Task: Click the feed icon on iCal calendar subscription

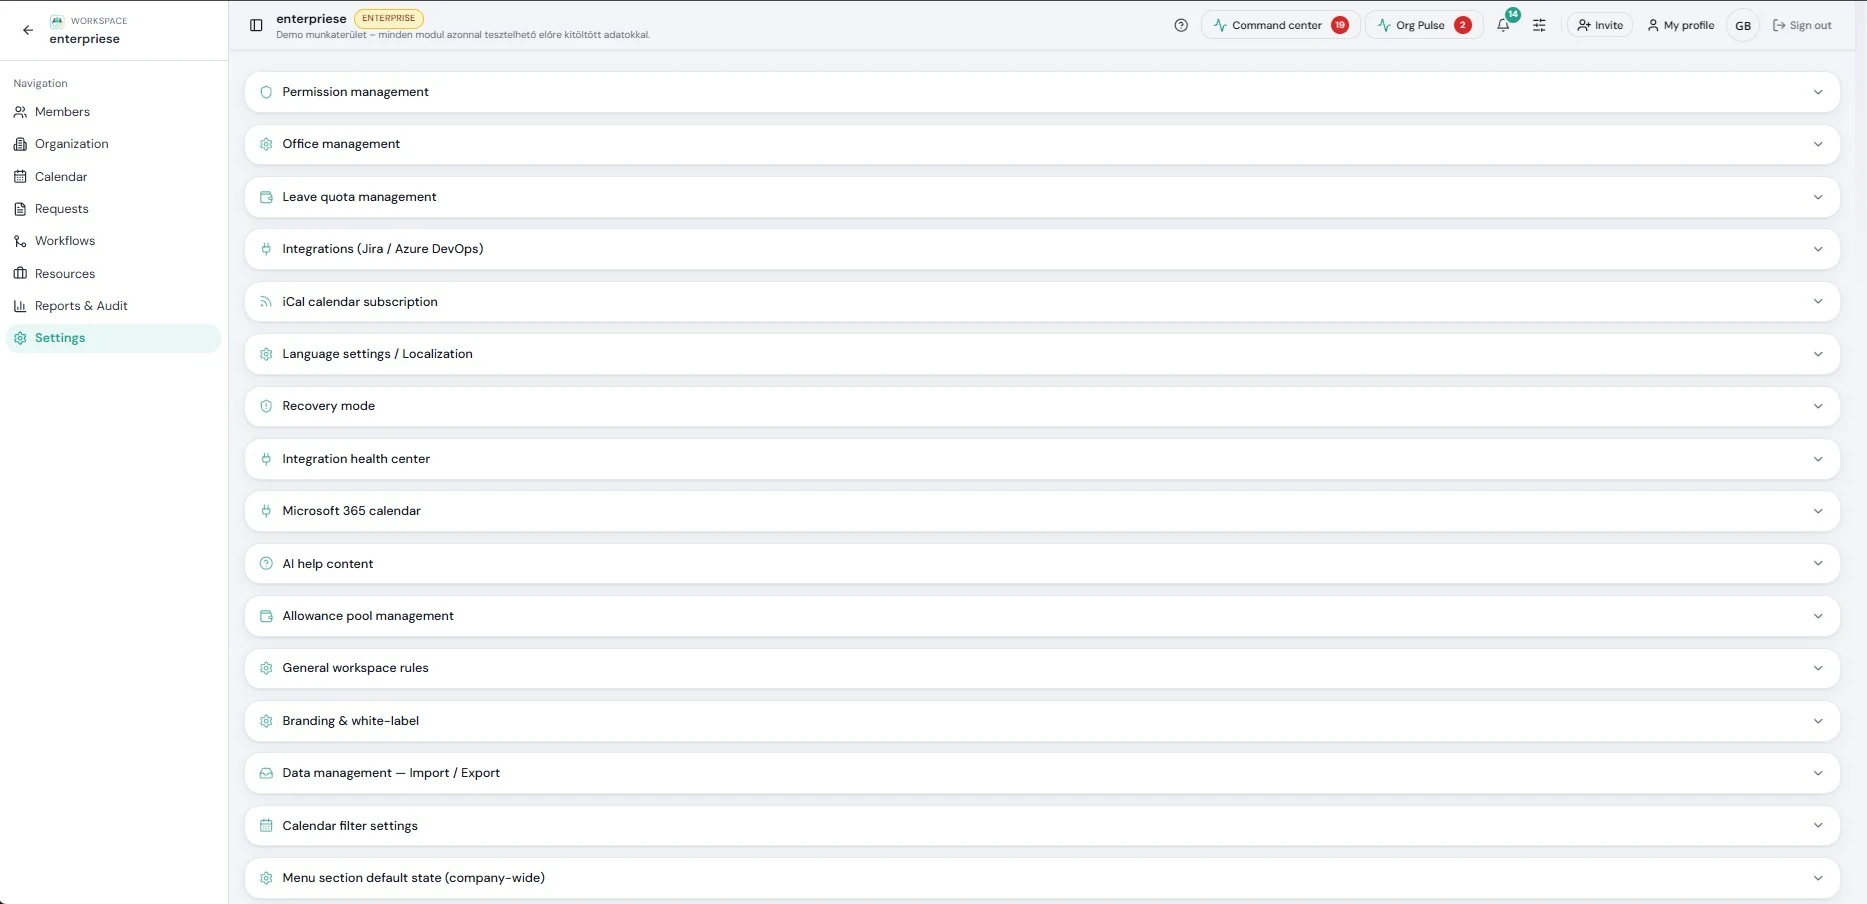Action: click(266, 301)
